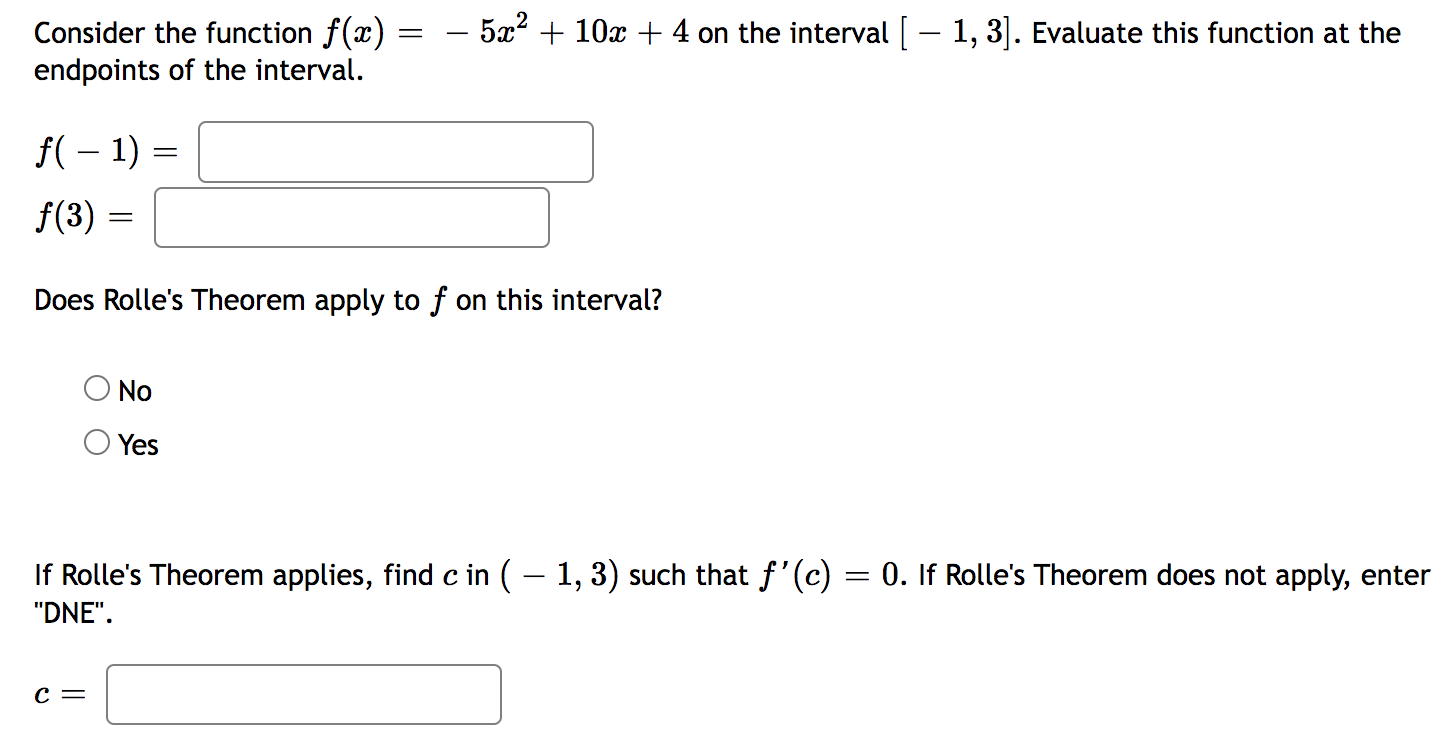
Task: Click the f(-1) = label
Action: tap(104, 151)
